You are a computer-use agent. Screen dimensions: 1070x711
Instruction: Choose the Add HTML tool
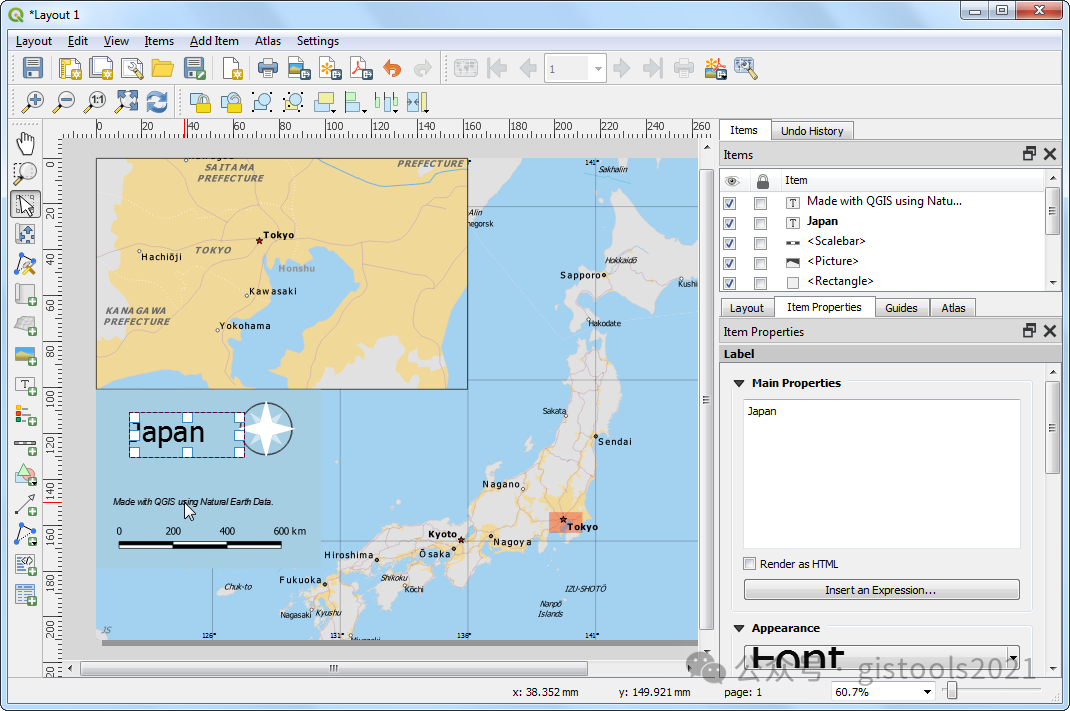25,564
